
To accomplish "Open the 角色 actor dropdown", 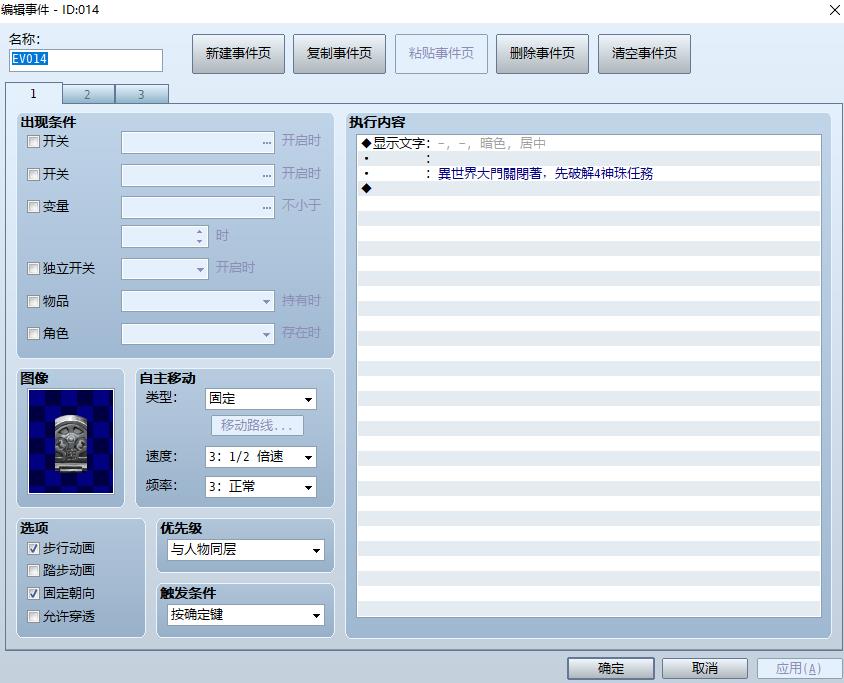I will (198, 334).
